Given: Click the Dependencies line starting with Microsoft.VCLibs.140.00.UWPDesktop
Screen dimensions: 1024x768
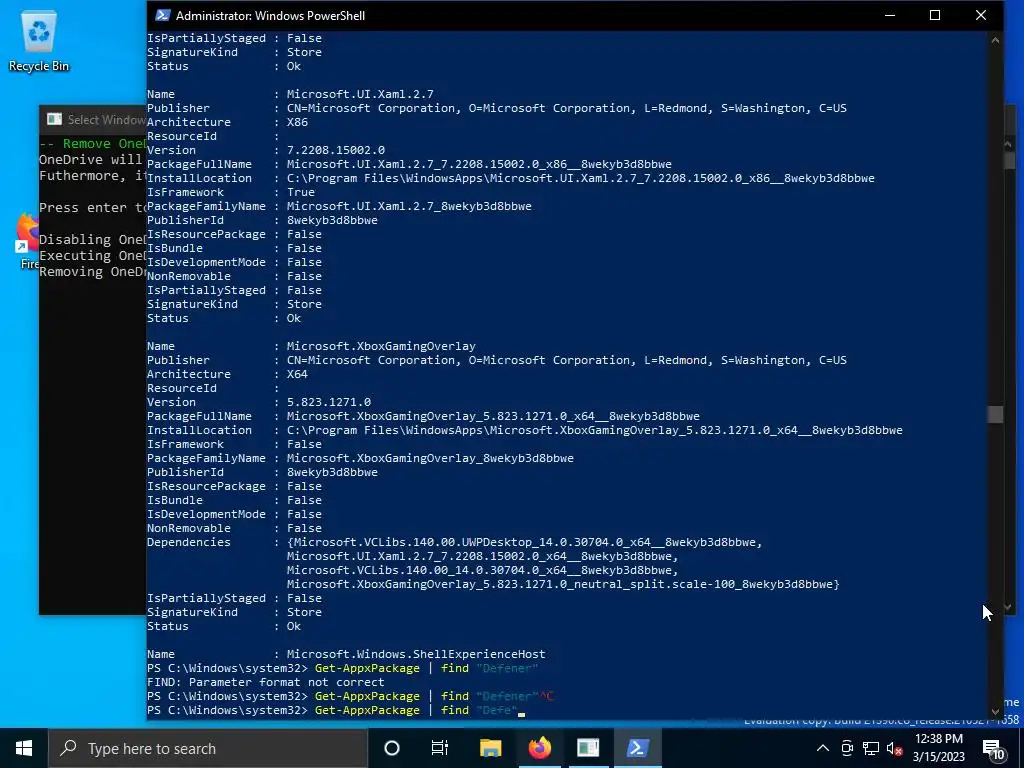Looking at the screenshot, I should [524, 542].
